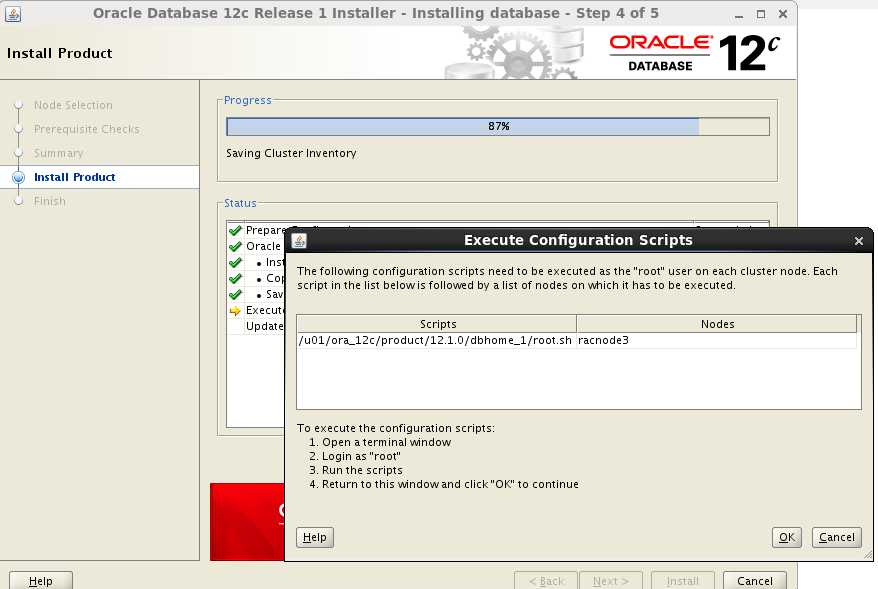Select the Summary step bullet
Viewport: 878px width, 589px height.
tap(18, 153)
